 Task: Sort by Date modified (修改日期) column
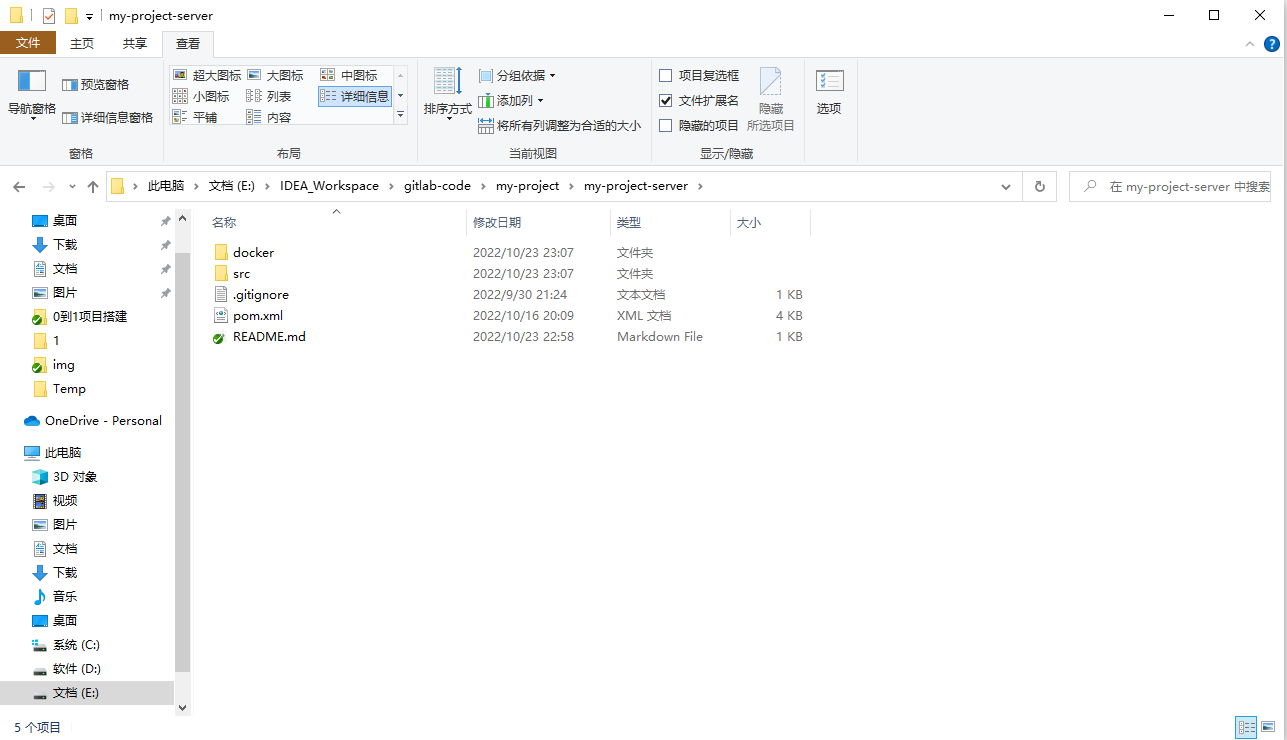538,222
